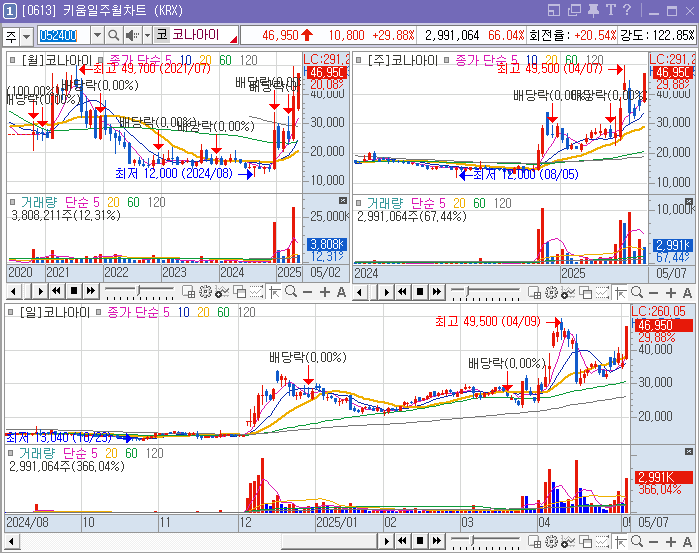
Task: Zoom in monthly chart with plus icon
Action: 325,292
